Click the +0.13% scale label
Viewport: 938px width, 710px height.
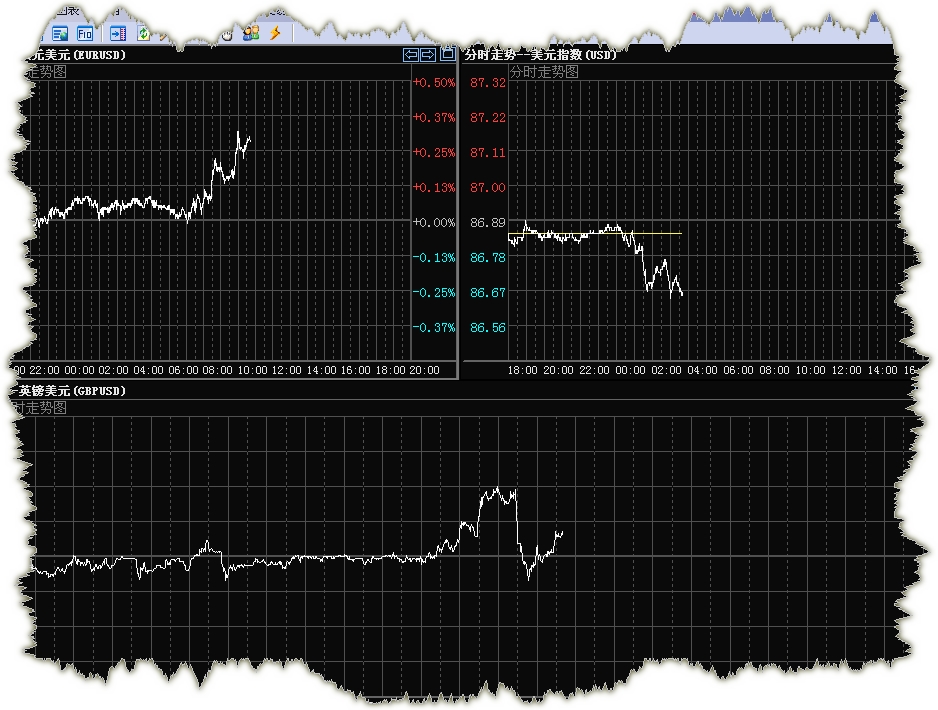pos(434,187)
